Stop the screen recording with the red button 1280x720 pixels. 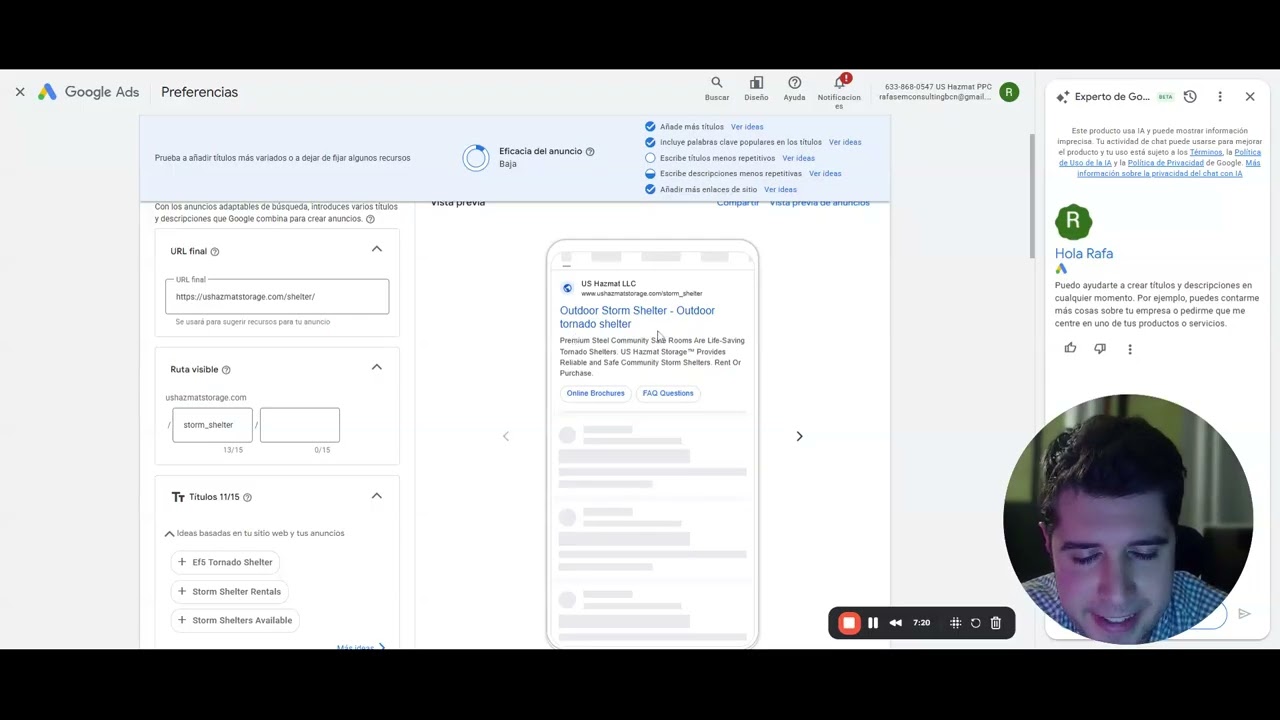[849, 623]
